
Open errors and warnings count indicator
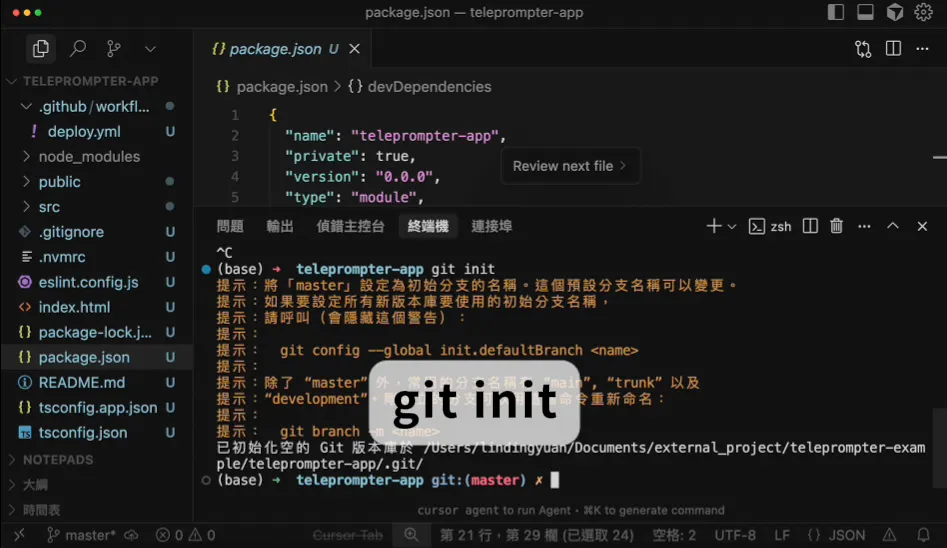(x=185, y=535)
